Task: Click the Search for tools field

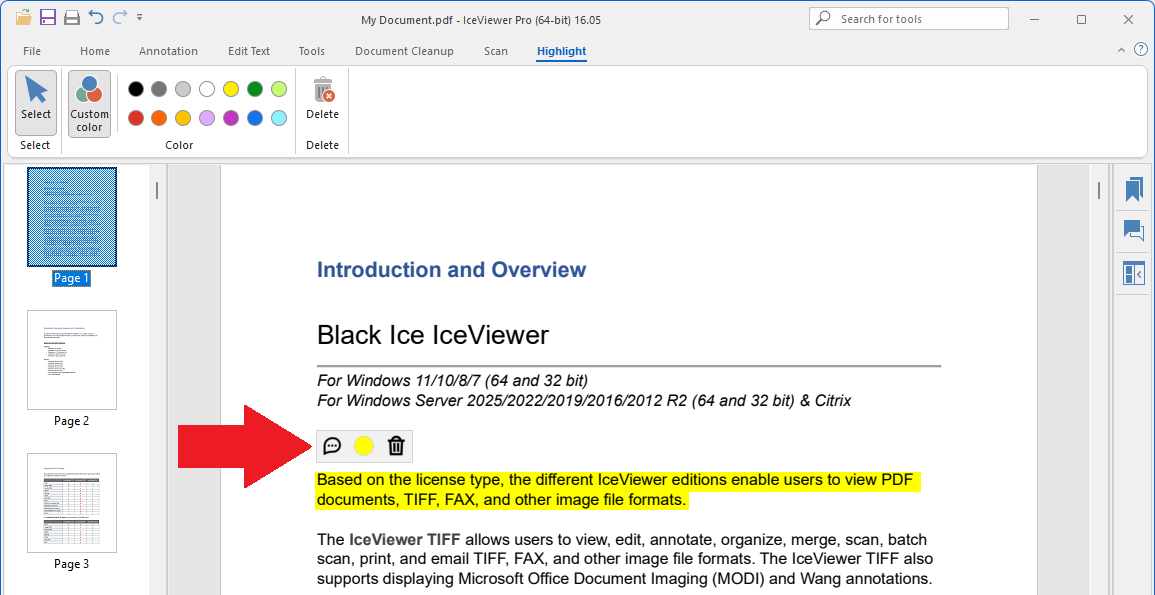Action: 909,18
